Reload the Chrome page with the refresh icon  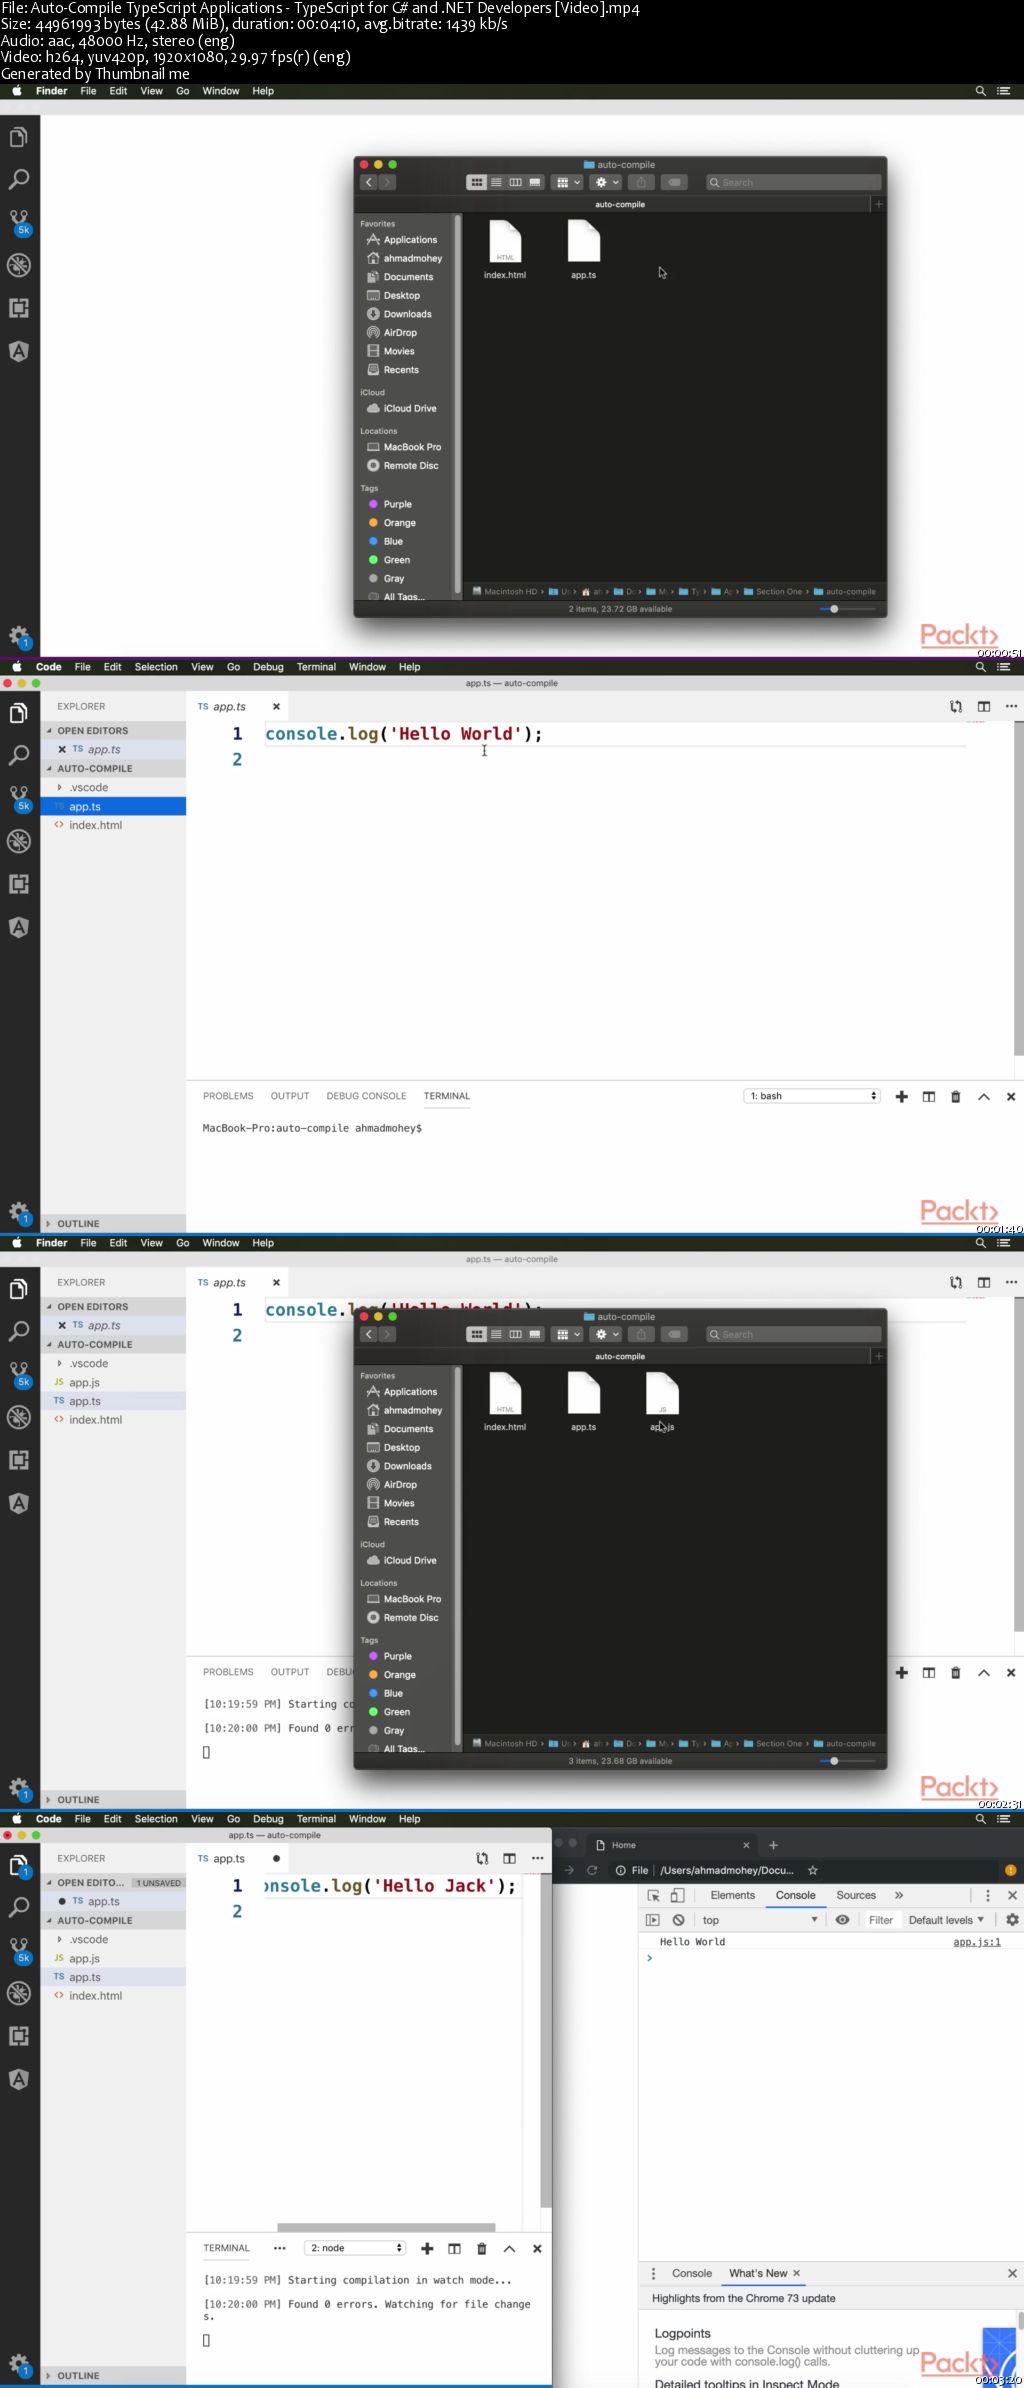pyautogui.click(x=592, y=1870)
